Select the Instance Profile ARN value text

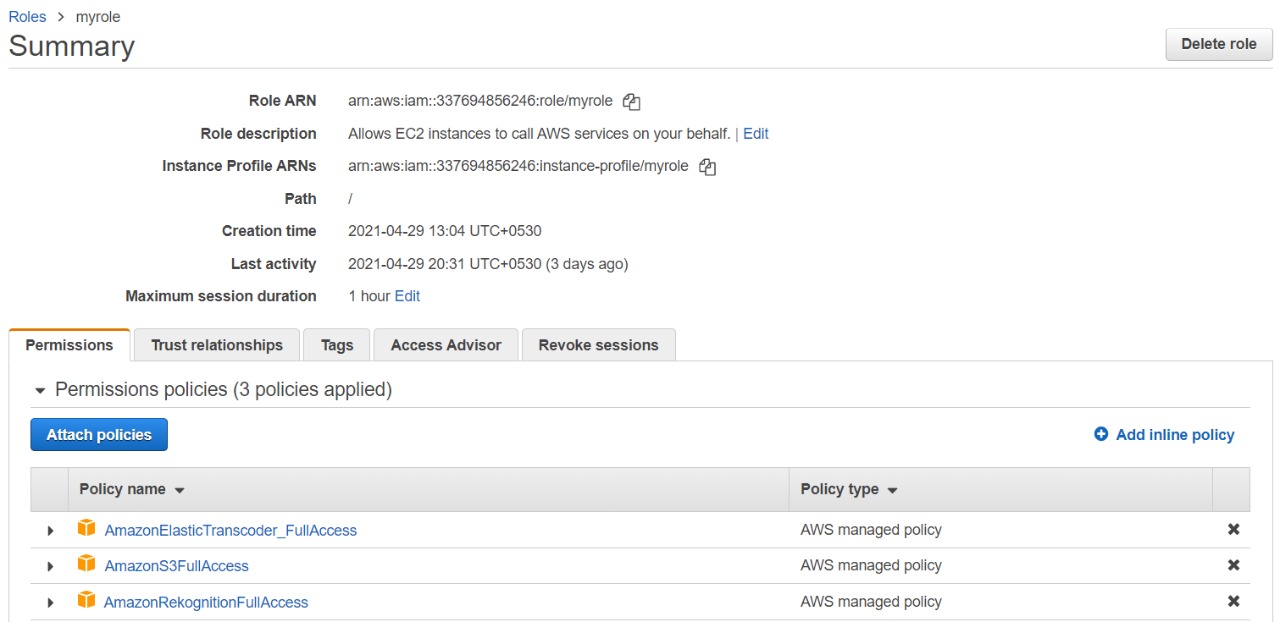point(518,166)
